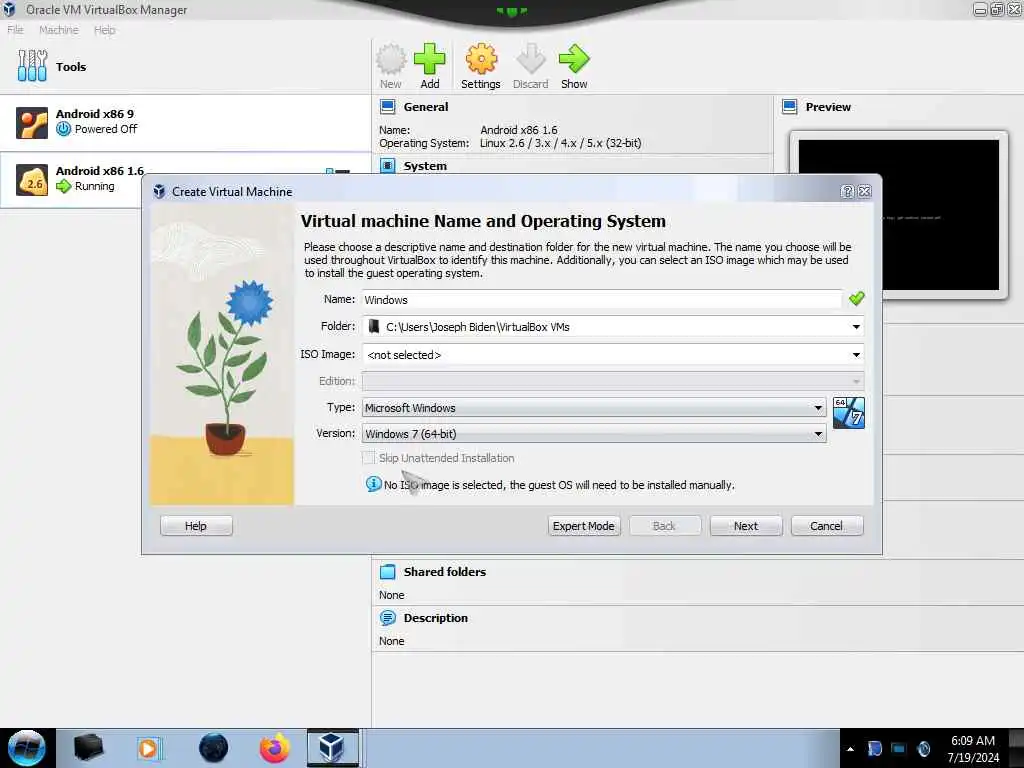Click the flag action center tray icon
The height and width of the screenshot is (768, 1024).
tap(874, 748)
